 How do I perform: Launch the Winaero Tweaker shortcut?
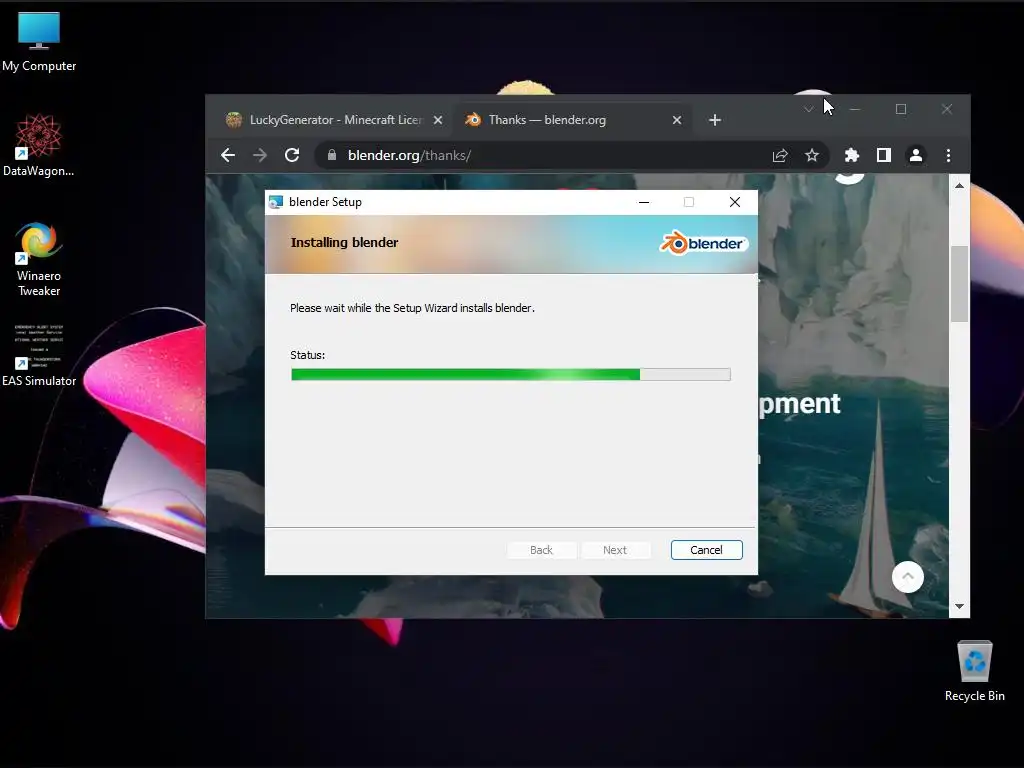click(x=39, y=259)
